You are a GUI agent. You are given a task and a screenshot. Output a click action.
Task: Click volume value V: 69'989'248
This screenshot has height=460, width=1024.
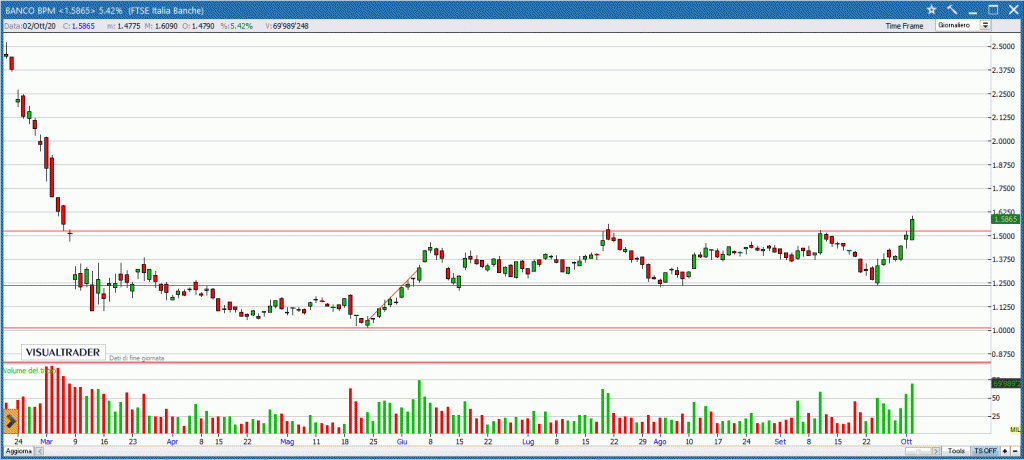[x=287, y=26]
